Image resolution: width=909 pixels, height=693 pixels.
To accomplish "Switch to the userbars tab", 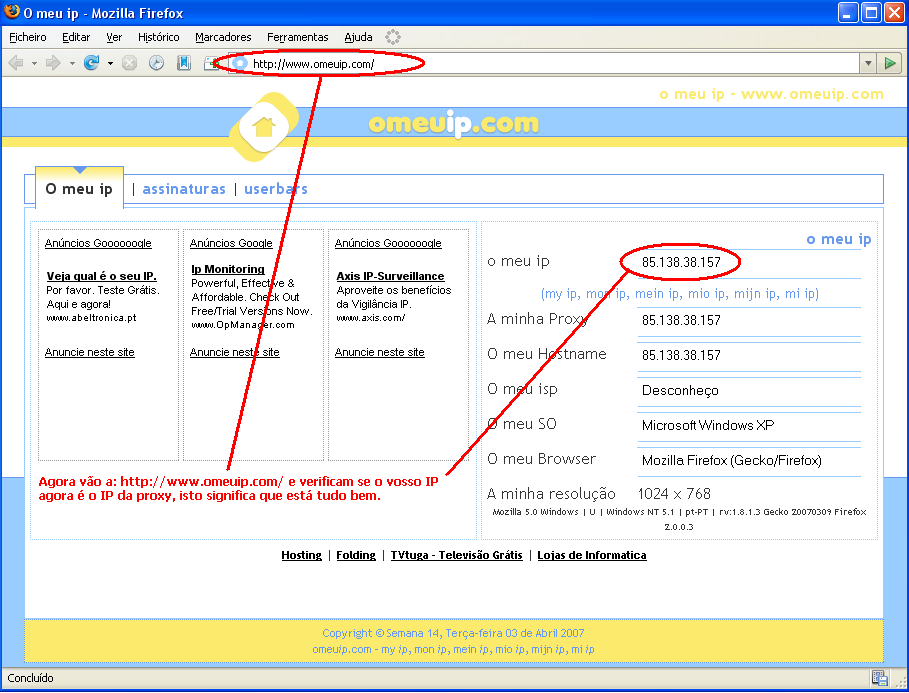I will 276,189.
